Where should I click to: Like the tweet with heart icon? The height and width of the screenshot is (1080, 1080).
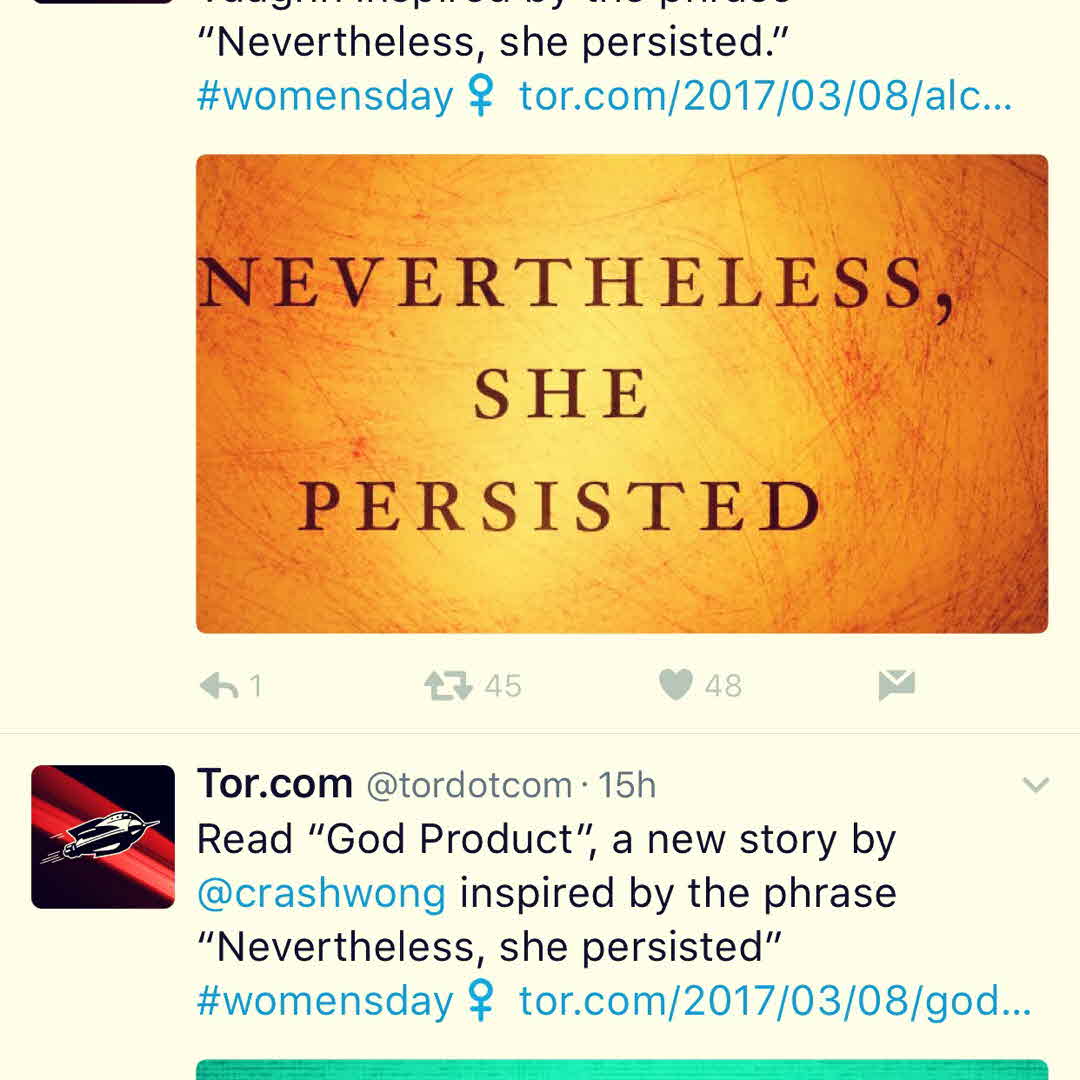pyautogui.click(x=676, y=685)
